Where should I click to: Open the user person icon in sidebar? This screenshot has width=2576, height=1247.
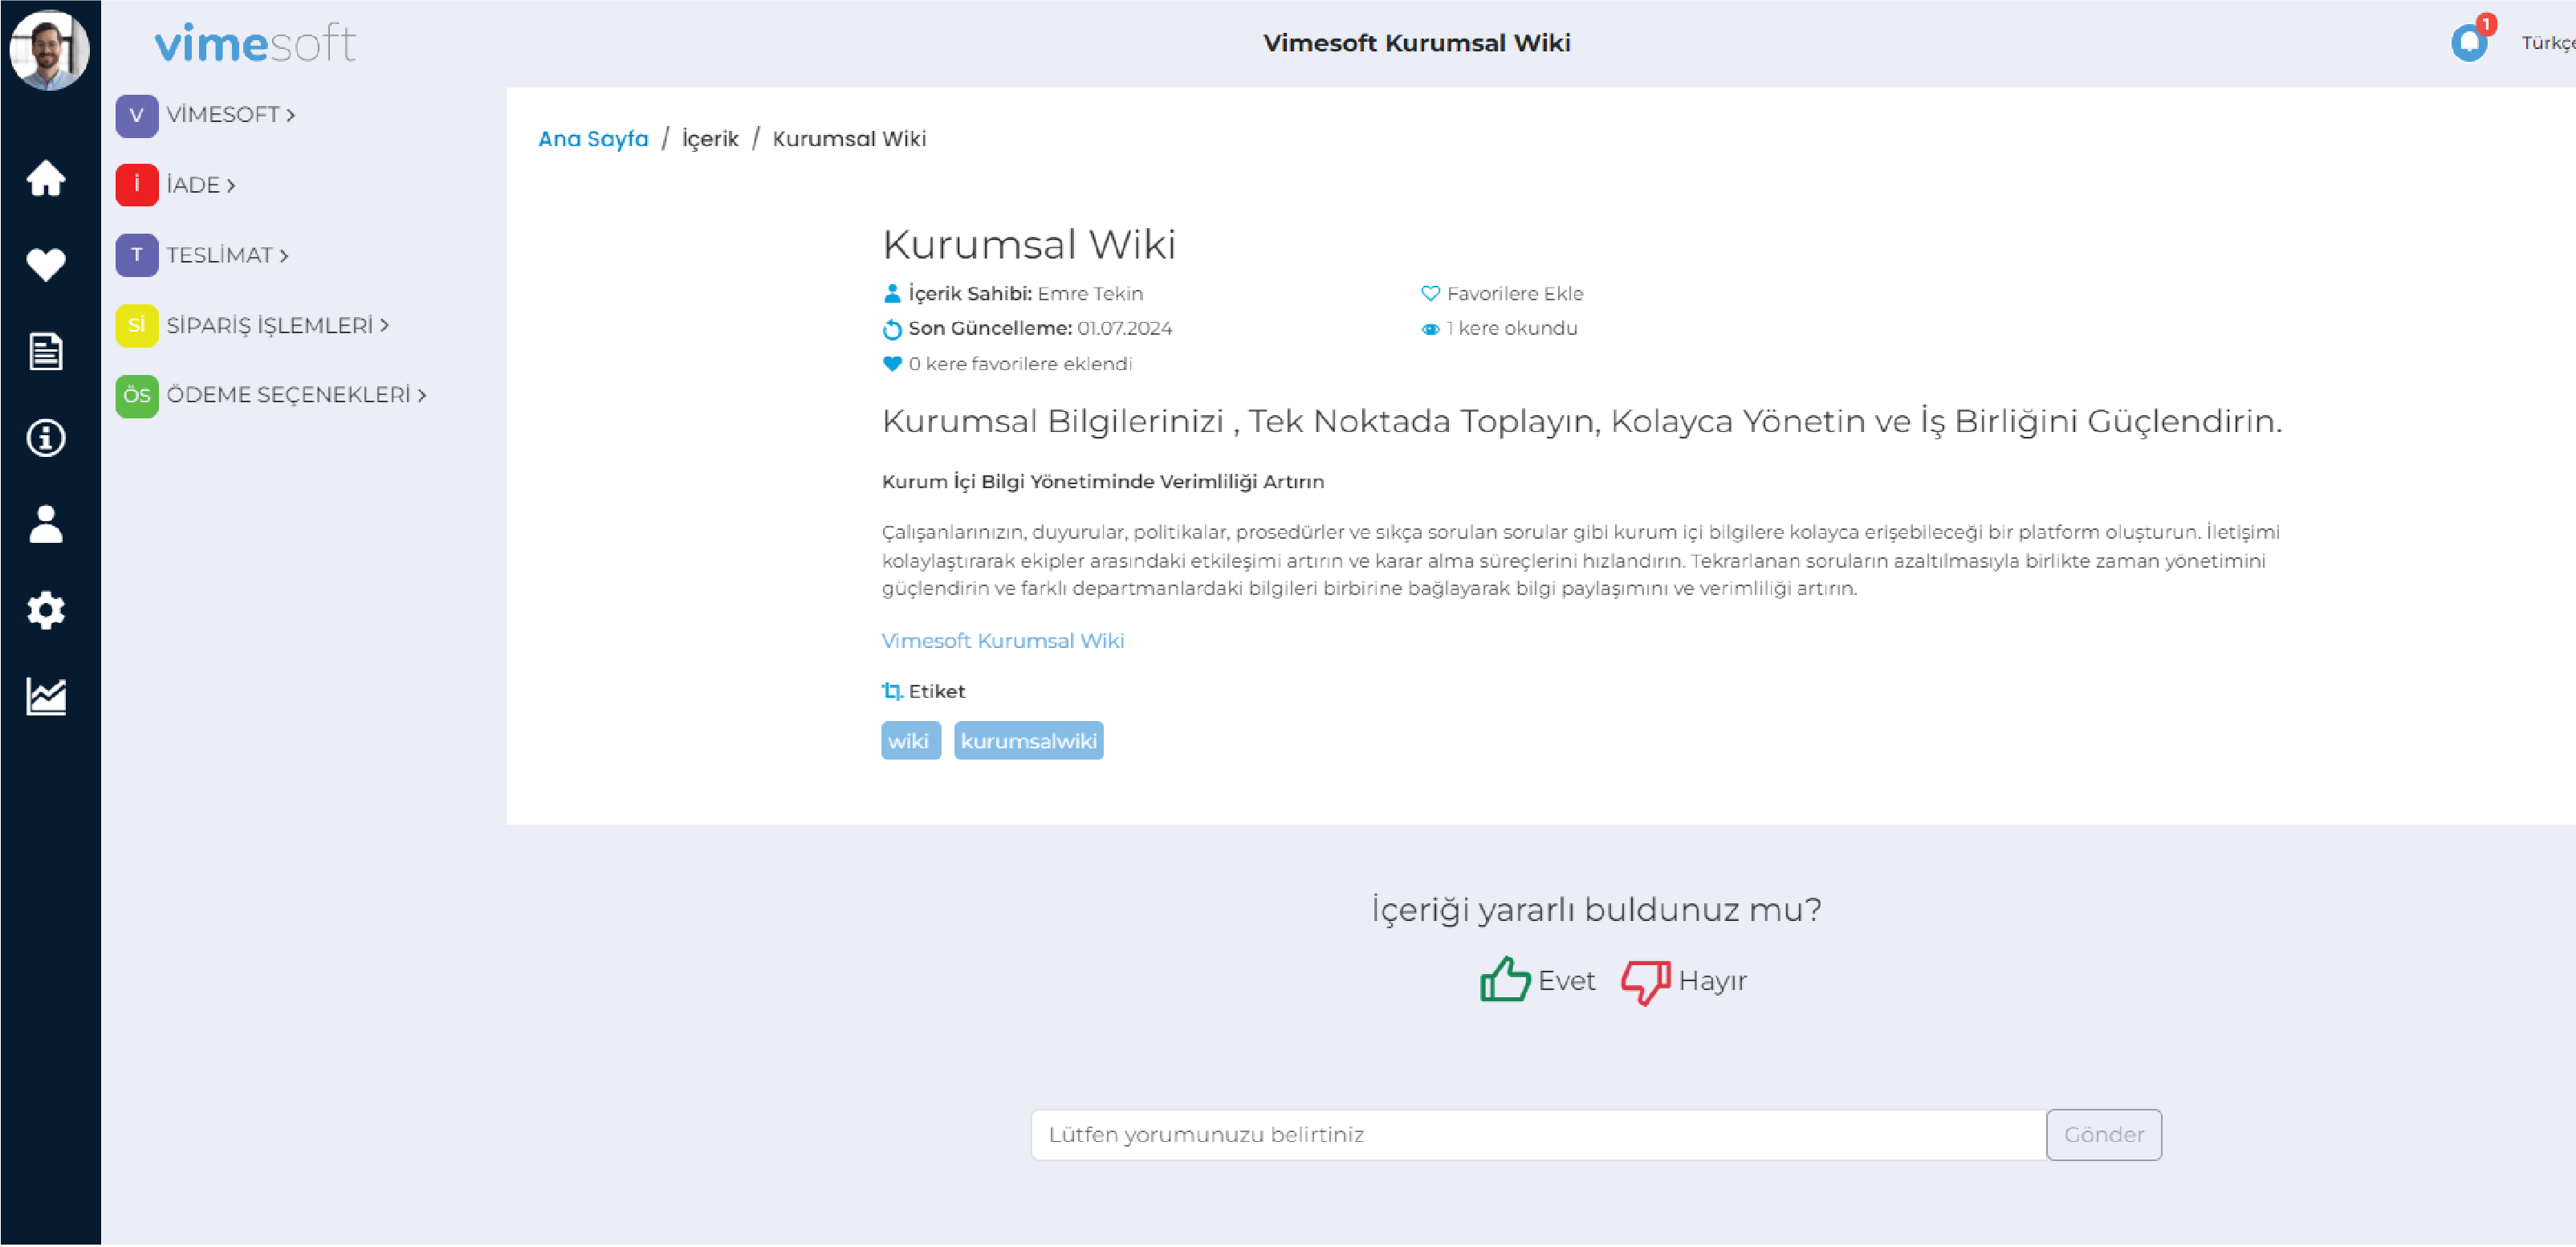46,524
